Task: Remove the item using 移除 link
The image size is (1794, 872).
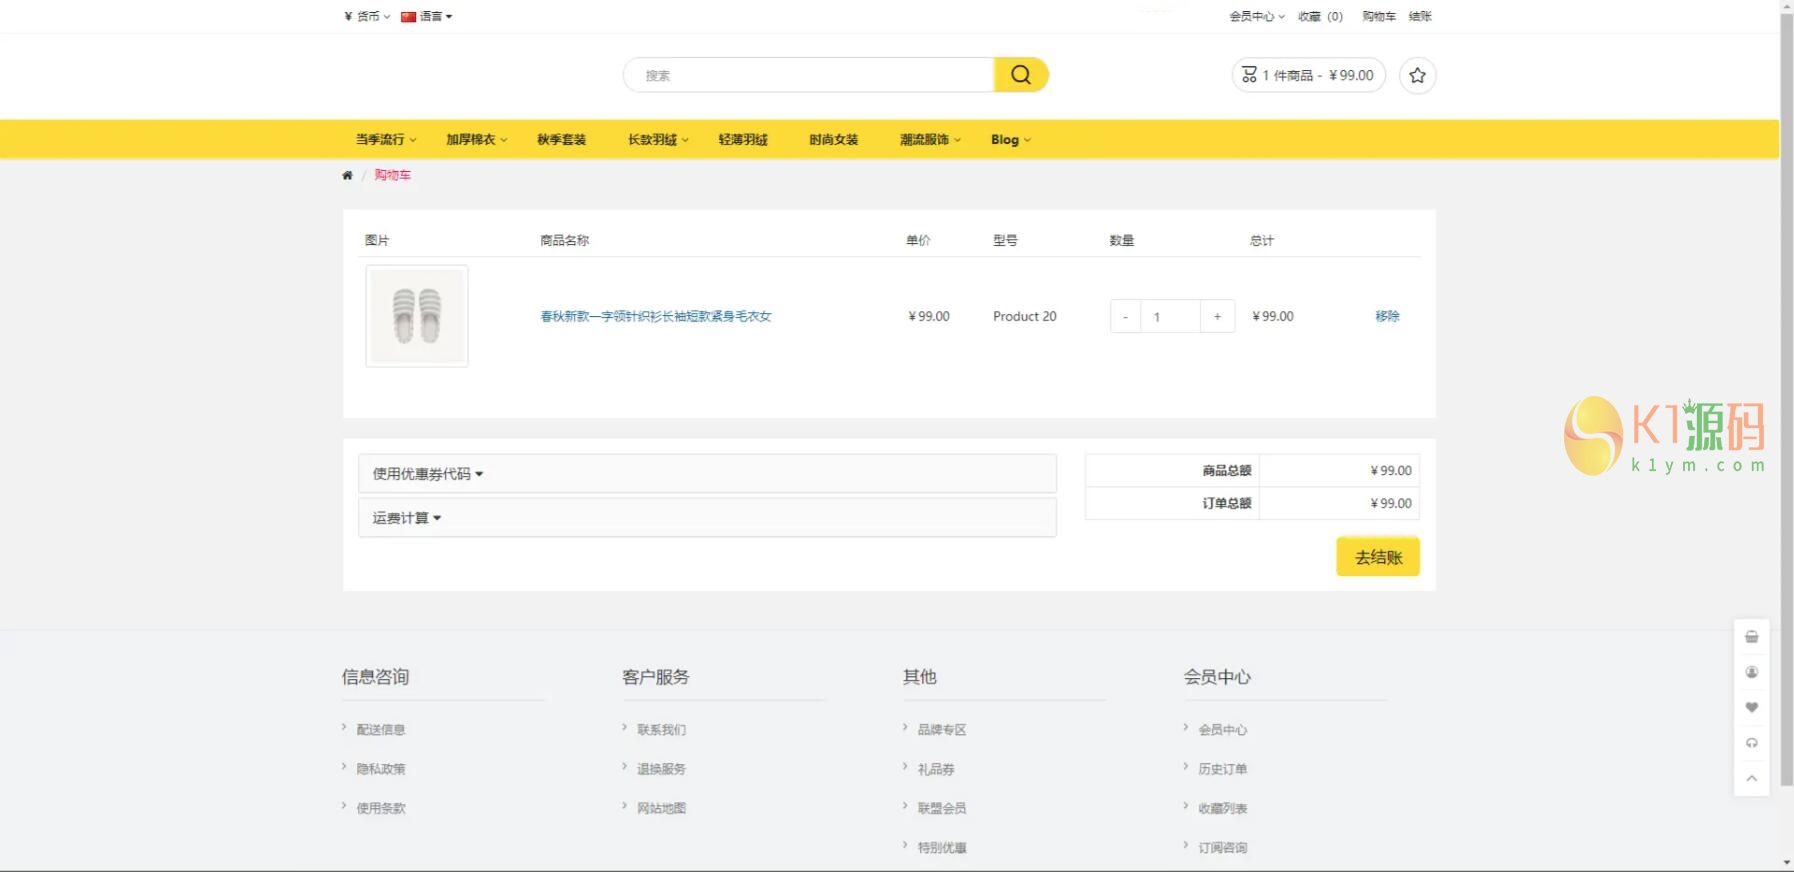Action: pos(1387,316)
